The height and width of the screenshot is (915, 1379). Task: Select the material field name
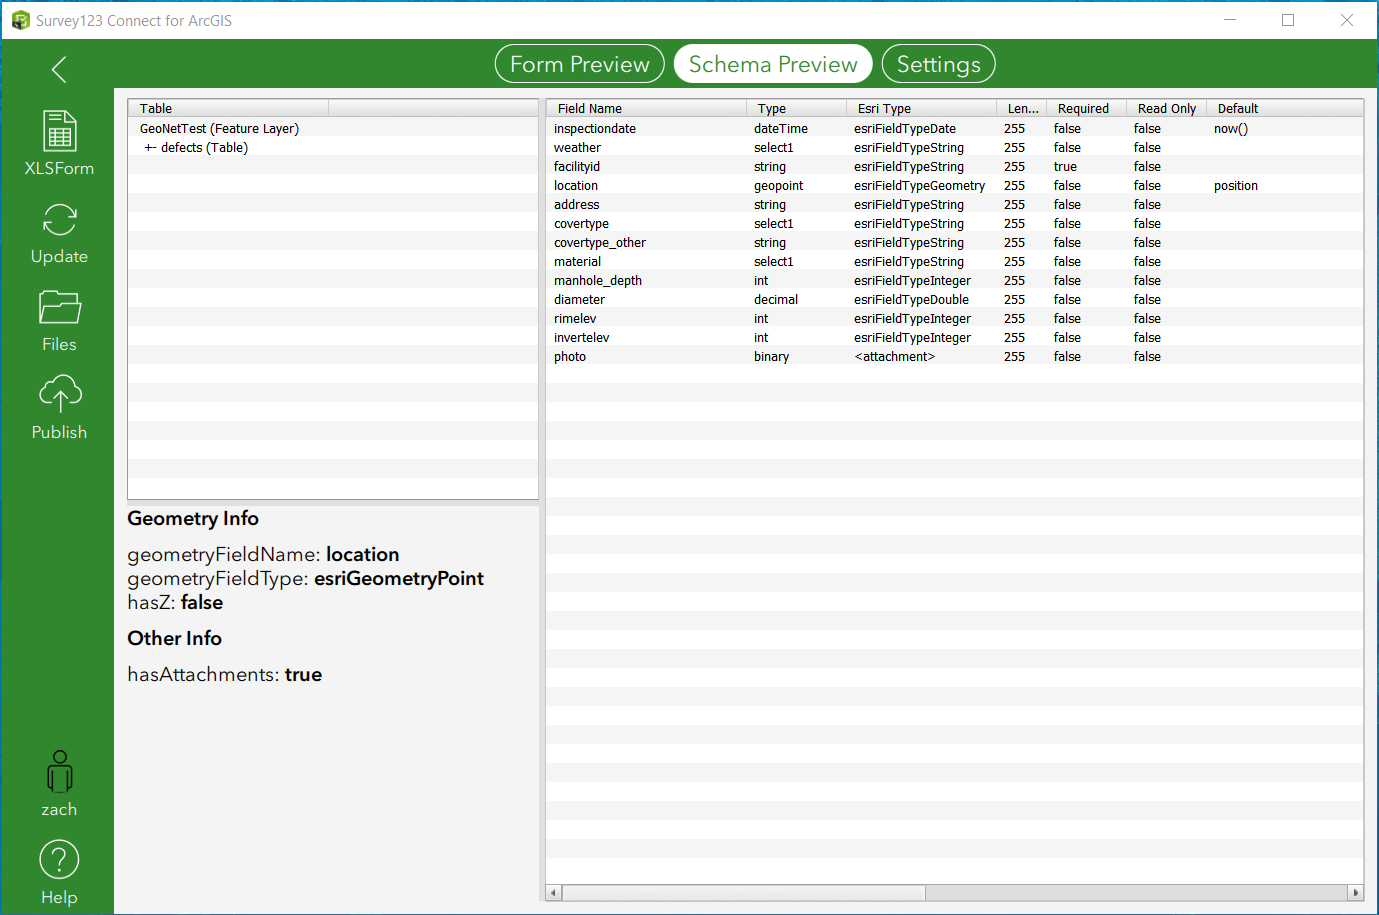coord(578,261)
